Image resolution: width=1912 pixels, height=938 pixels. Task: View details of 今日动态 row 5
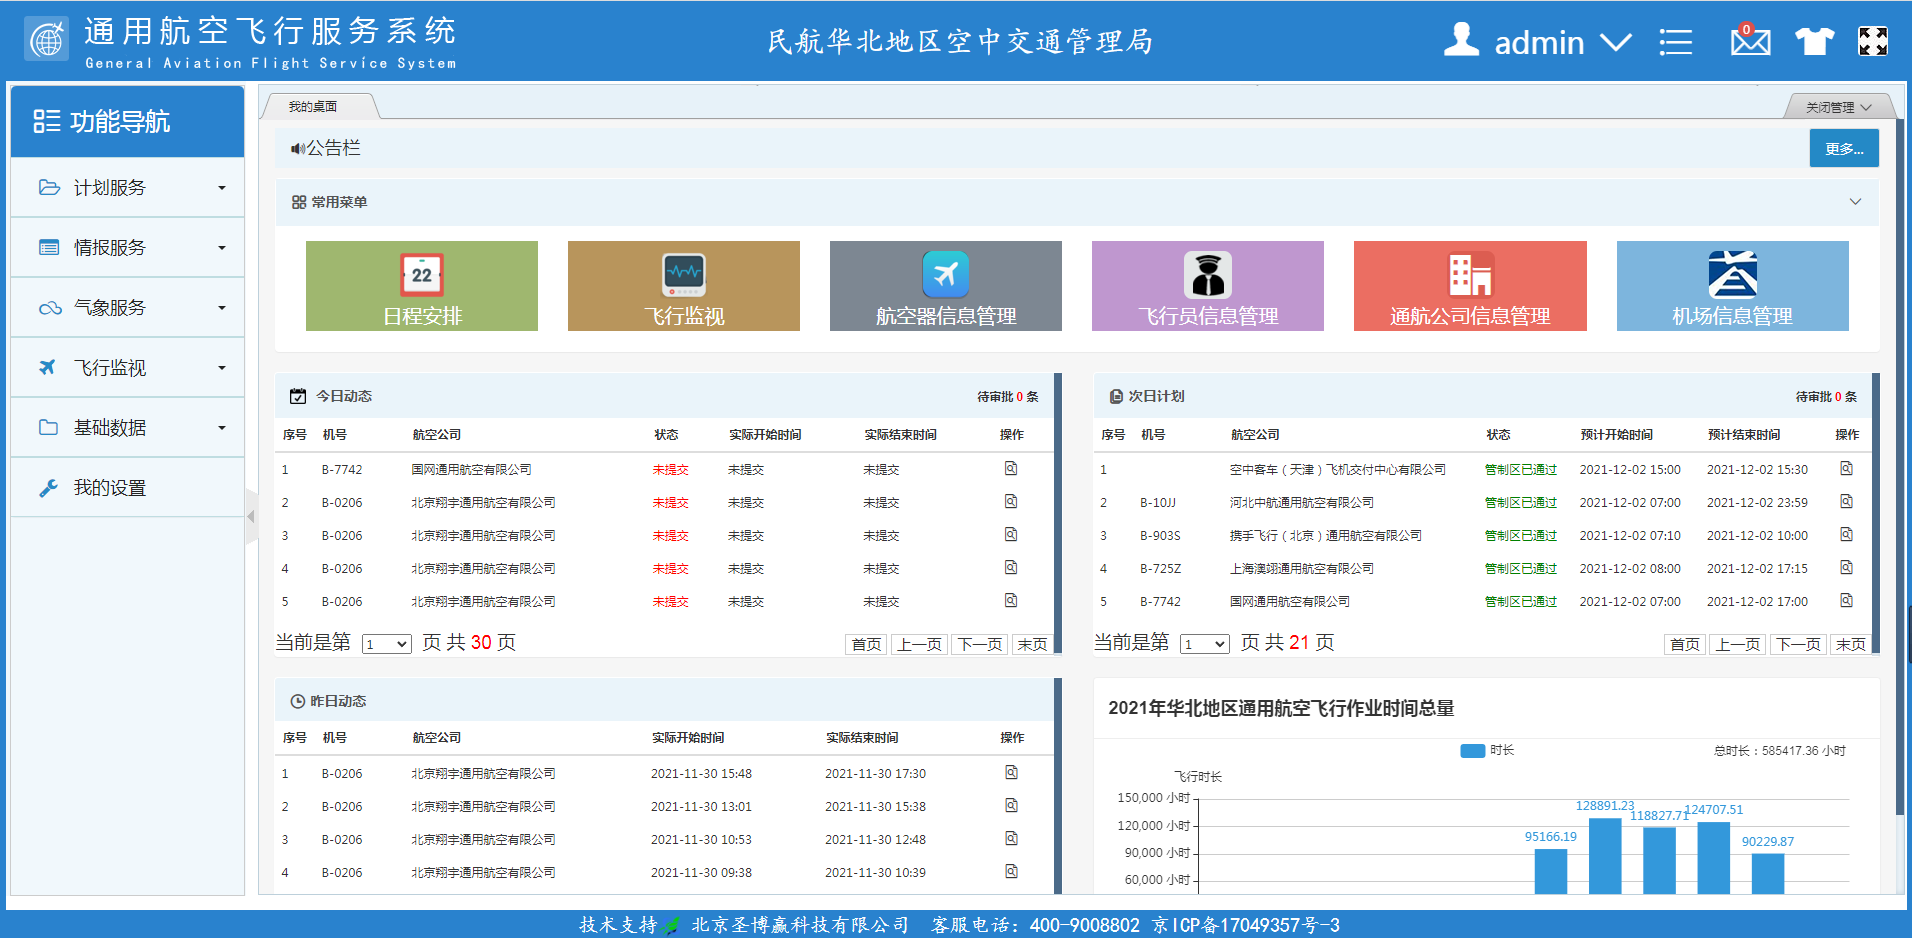[1011, 600]
